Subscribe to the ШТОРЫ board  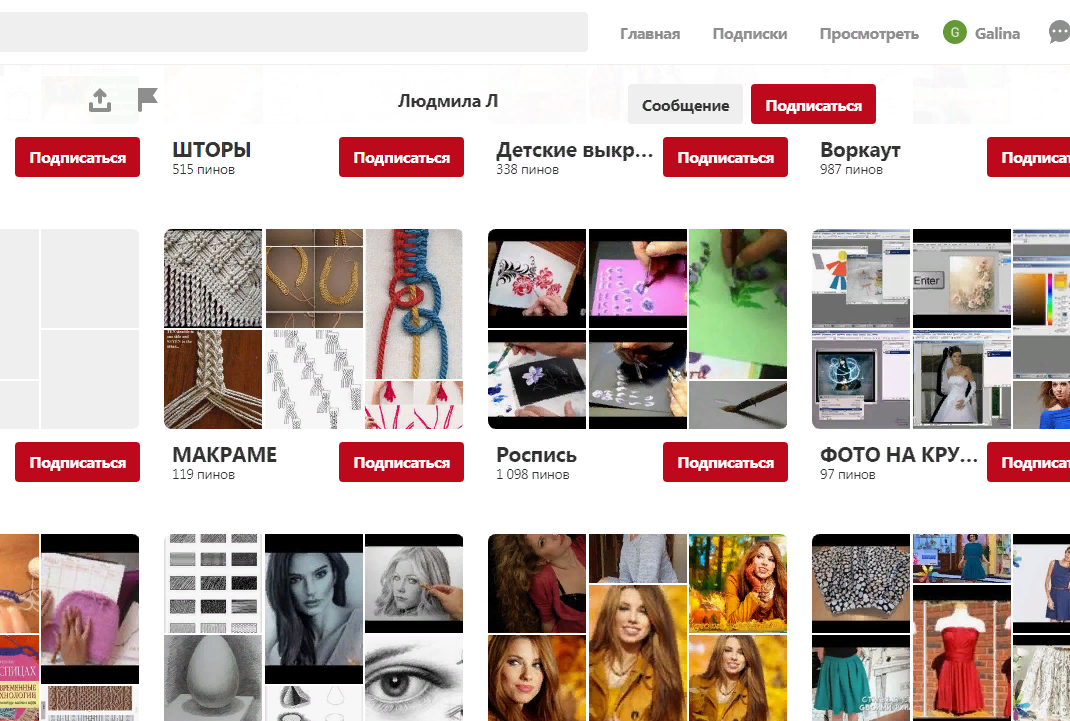point(401,157)
